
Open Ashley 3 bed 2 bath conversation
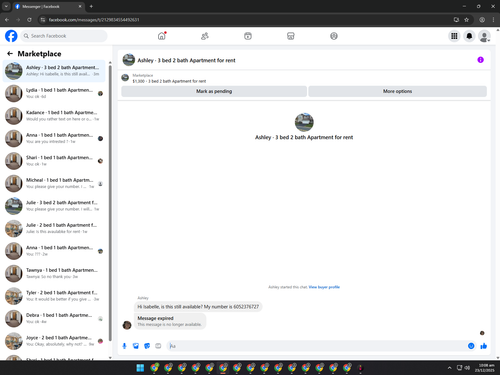click(x=54, y=71)
